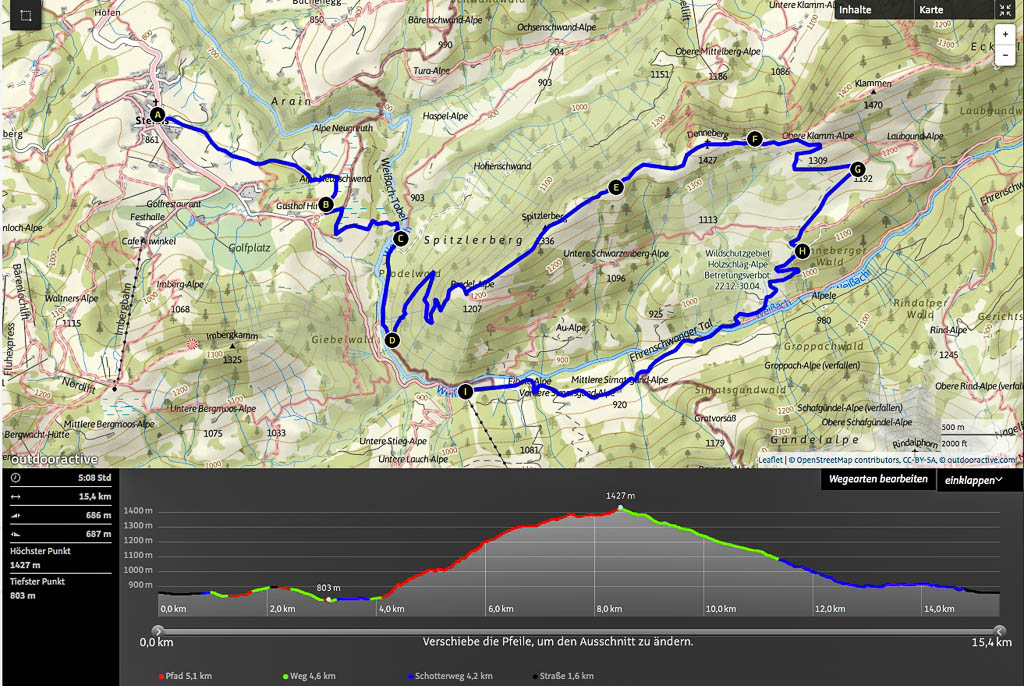Select waypoint A at the route start
The image size is (1024, 686).
157,114
